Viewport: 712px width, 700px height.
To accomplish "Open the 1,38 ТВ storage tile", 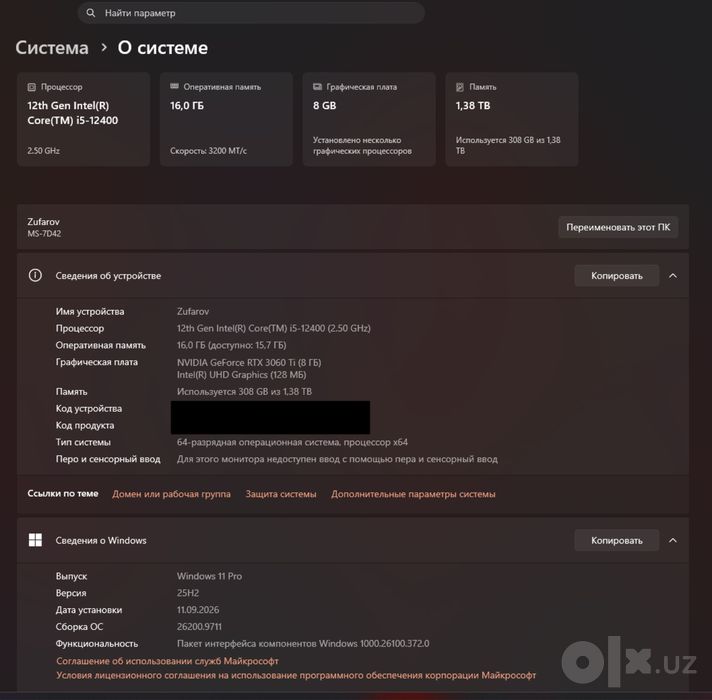I will (x=512, y=119).
